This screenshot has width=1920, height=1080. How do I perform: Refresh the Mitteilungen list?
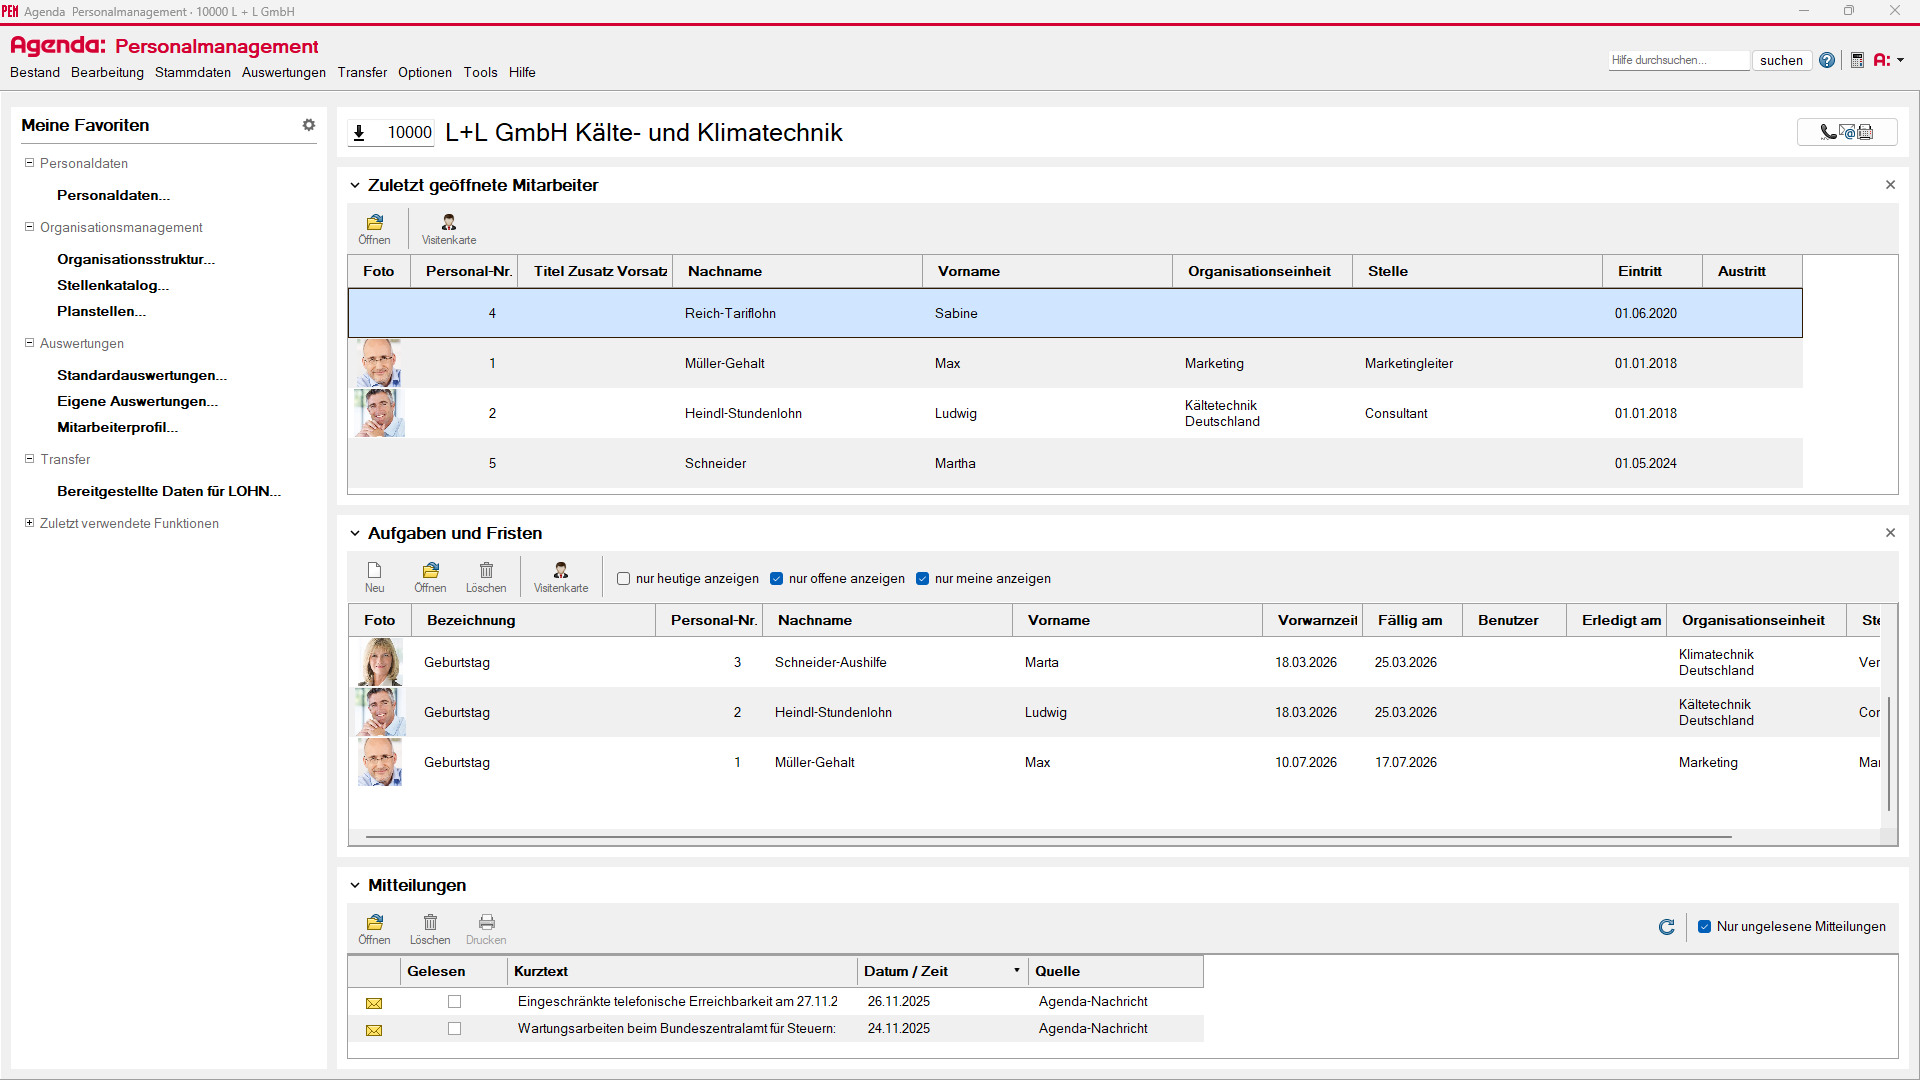1666,927
